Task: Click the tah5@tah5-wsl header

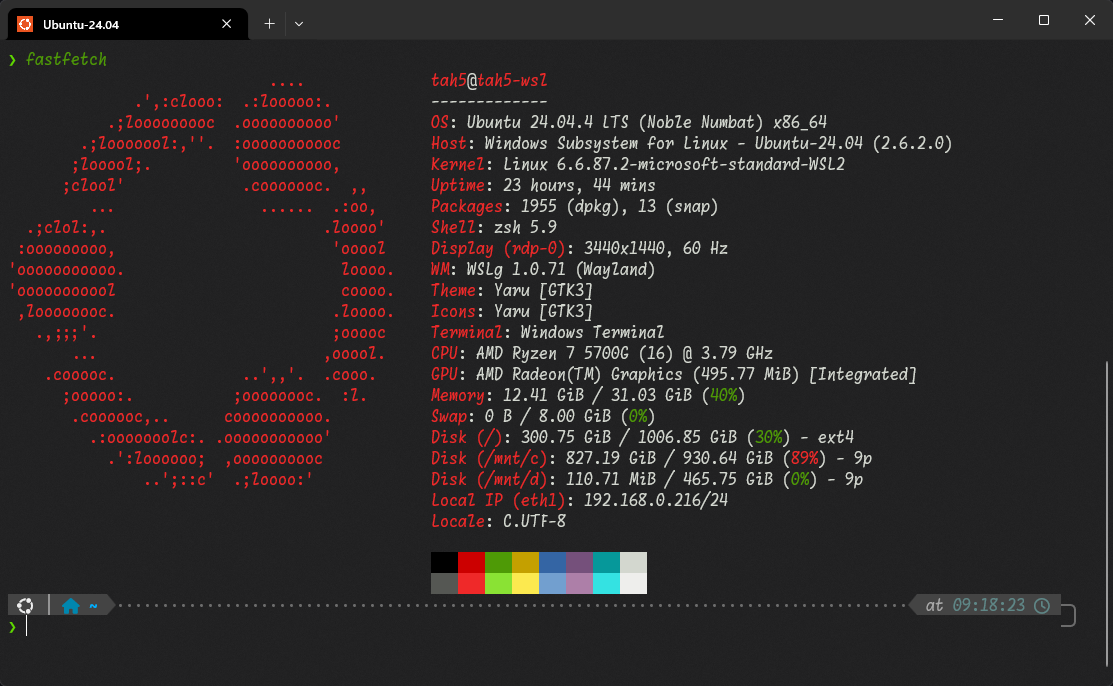Action: point(489,80)
